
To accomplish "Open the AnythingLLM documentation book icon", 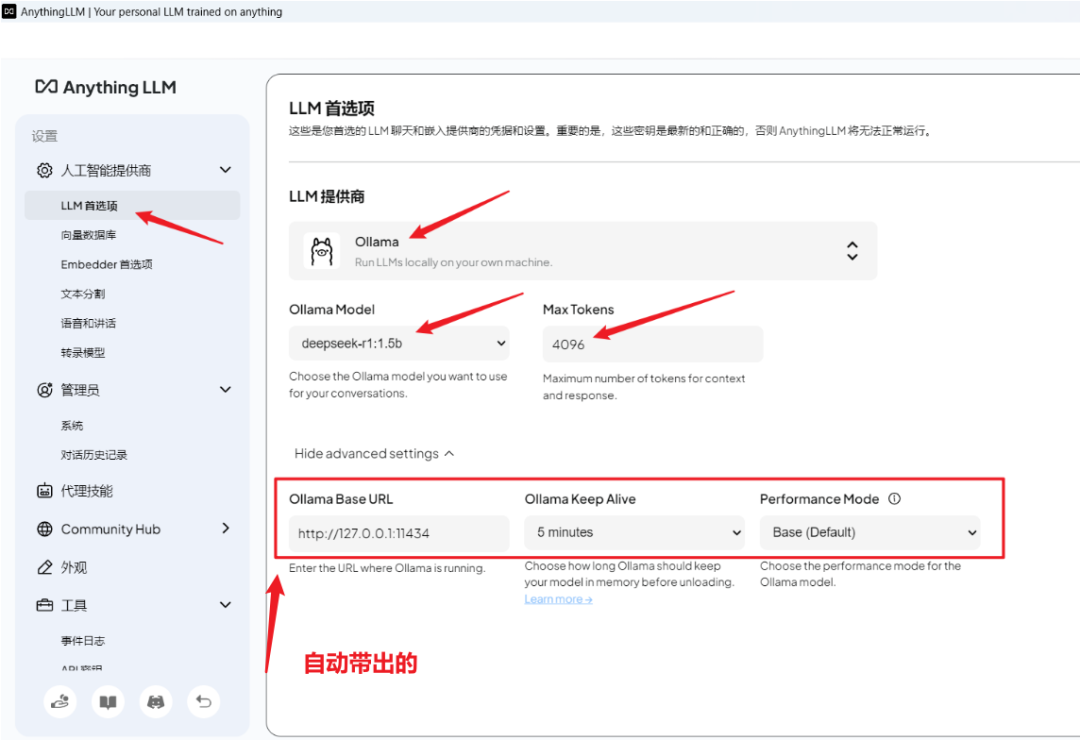I will tap(107, 701).
